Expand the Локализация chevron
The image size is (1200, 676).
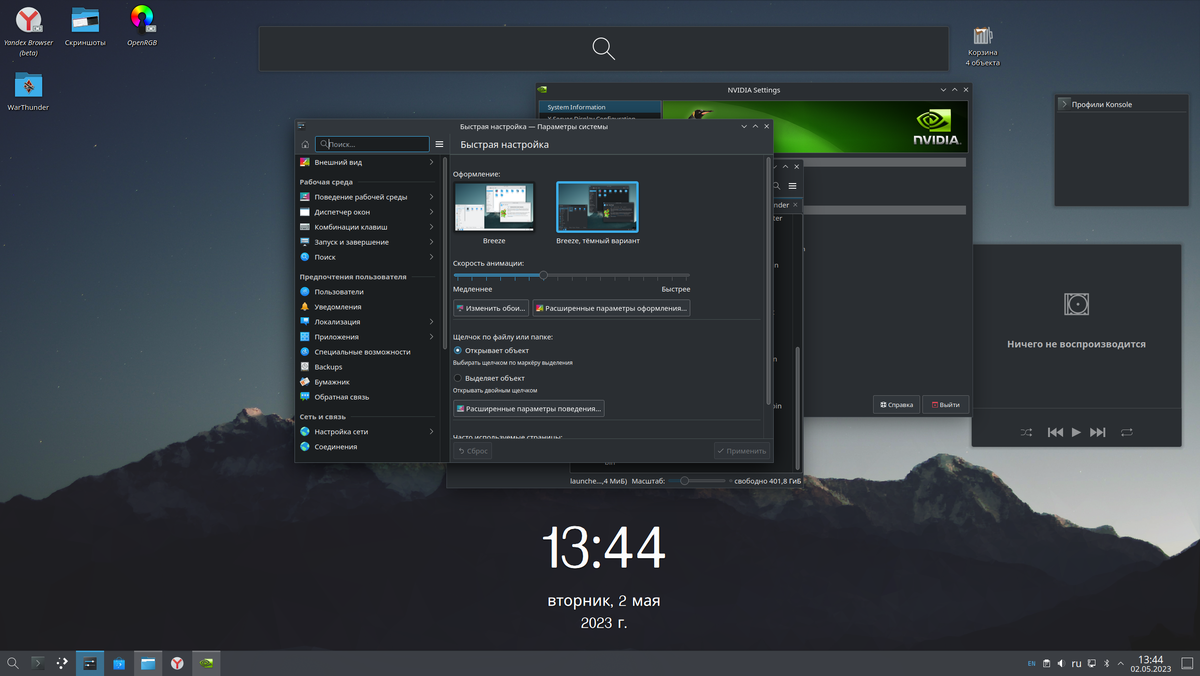(x=432, y=322)
